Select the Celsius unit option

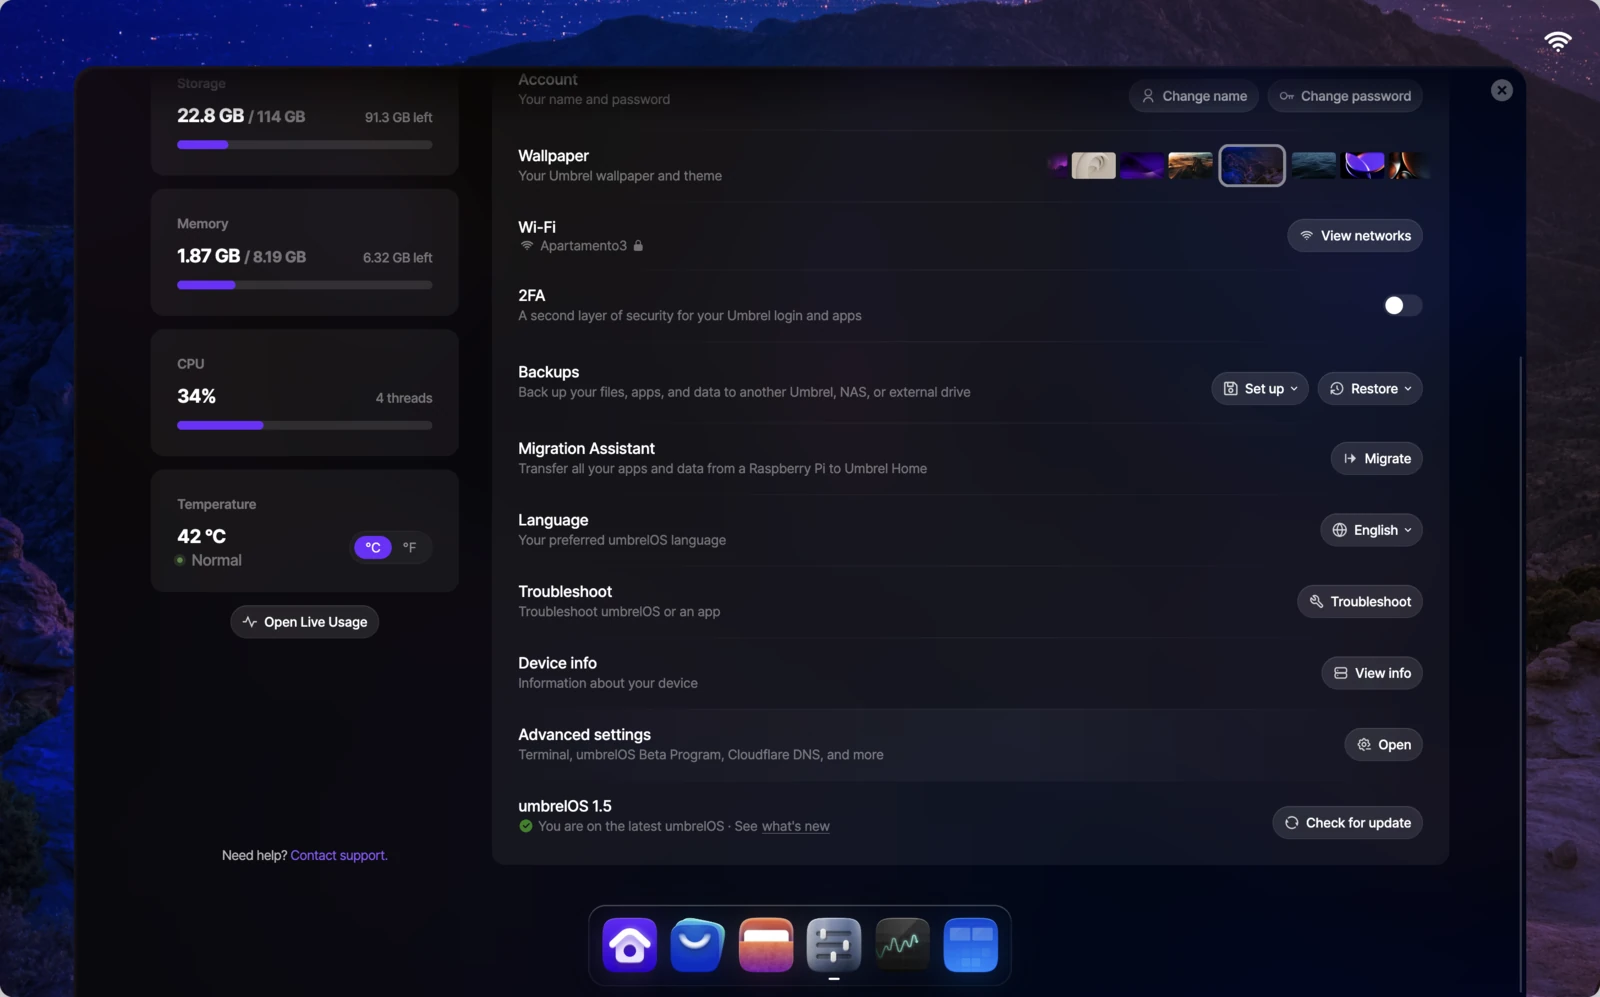371,547
